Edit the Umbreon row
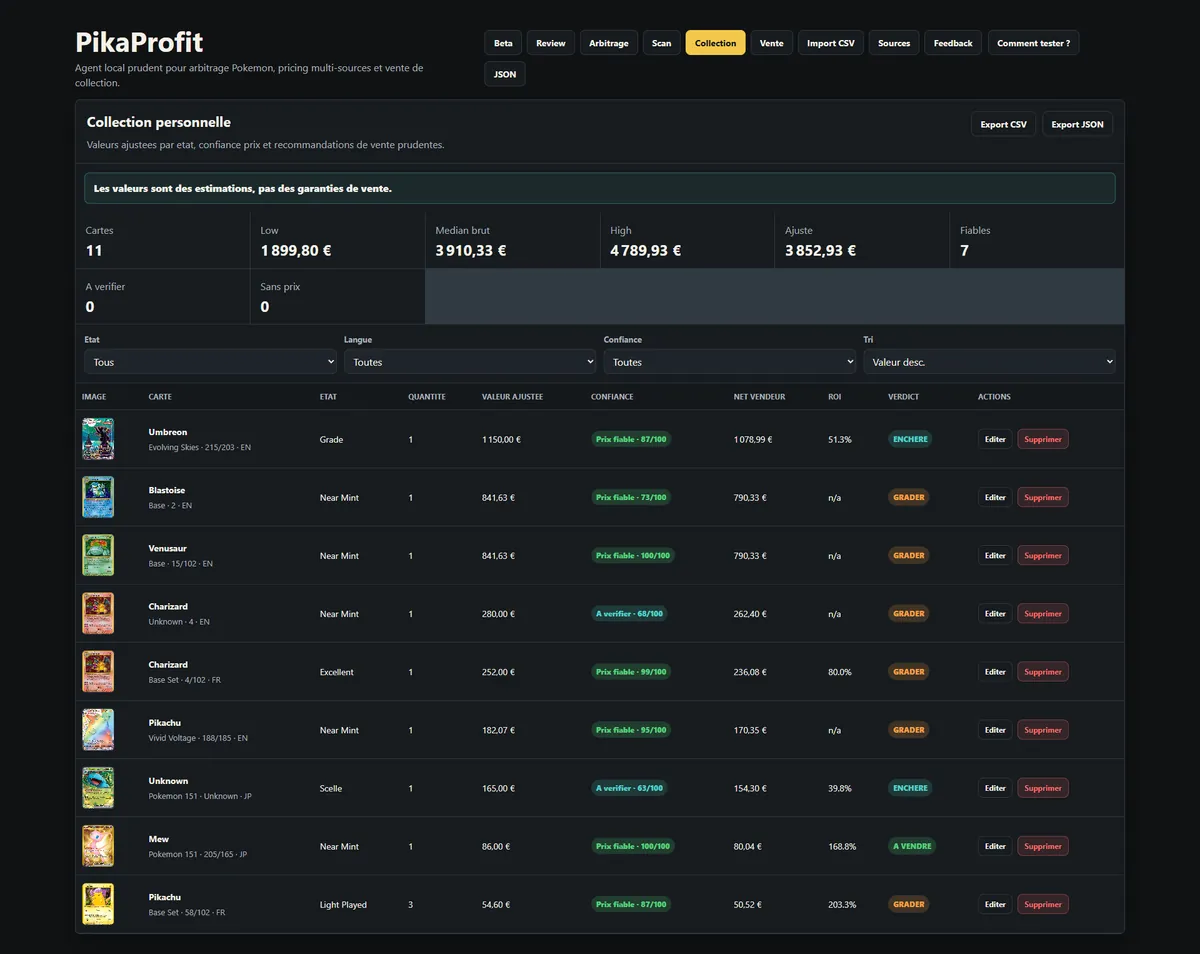Screen dimensions: 1200x954 [x=995, y=439]
